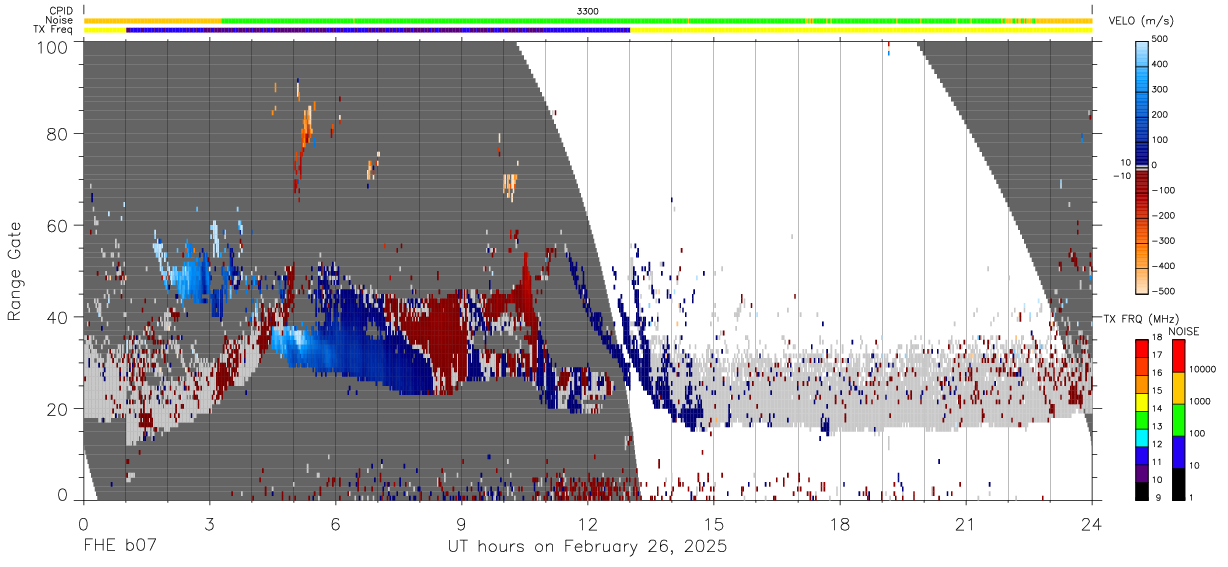This screenshot has width=1228, height=567.
Task: Select red 17-18 MHz swatch in TX FRQ legend
Action: pos(1141,349)
